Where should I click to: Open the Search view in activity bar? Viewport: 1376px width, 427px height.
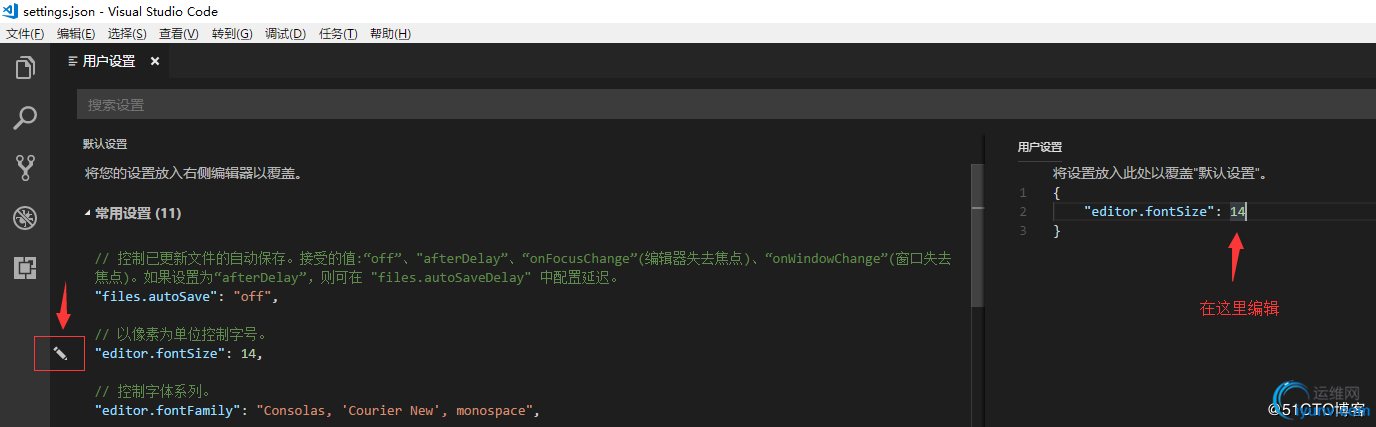(x=25, y=118)
